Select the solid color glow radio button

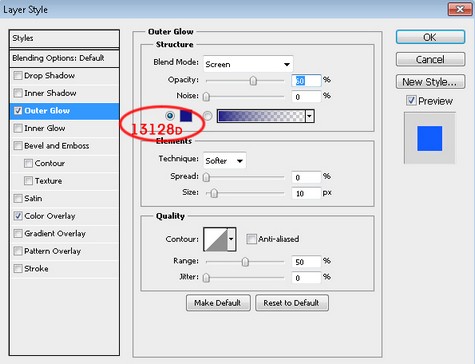coord(170,116)
